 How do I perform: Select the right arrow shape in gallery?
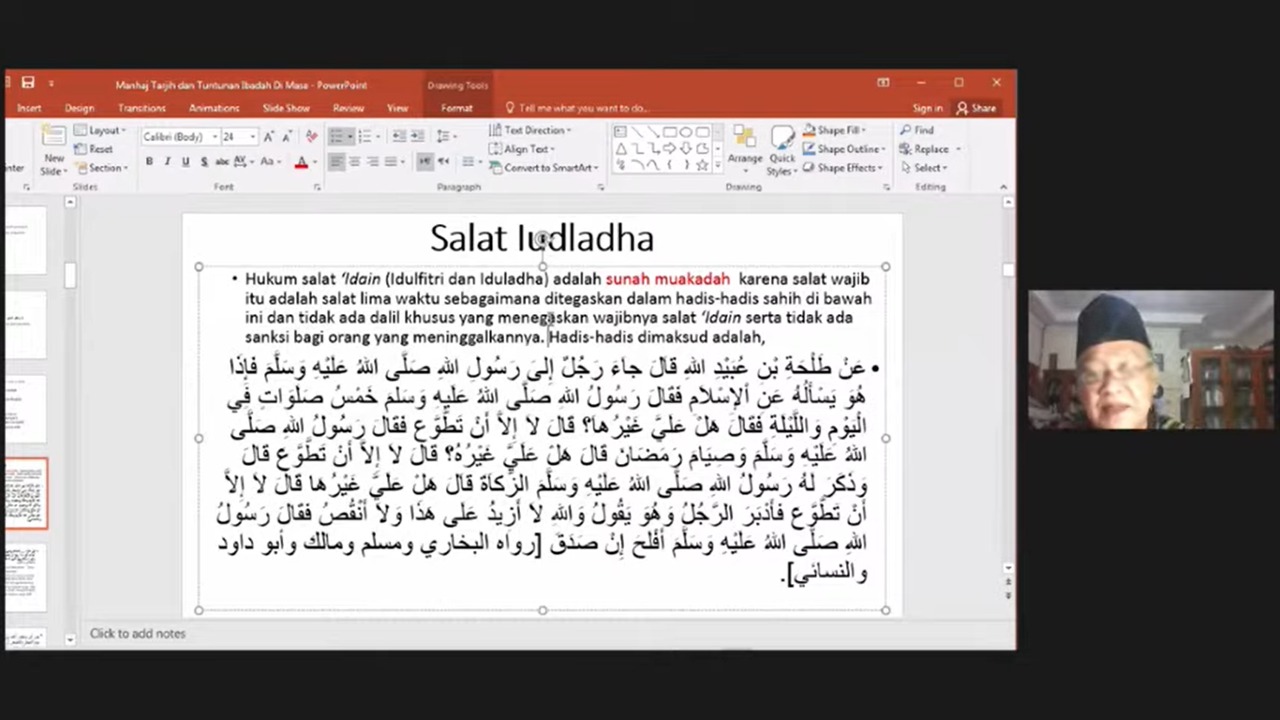pos(669,149)
